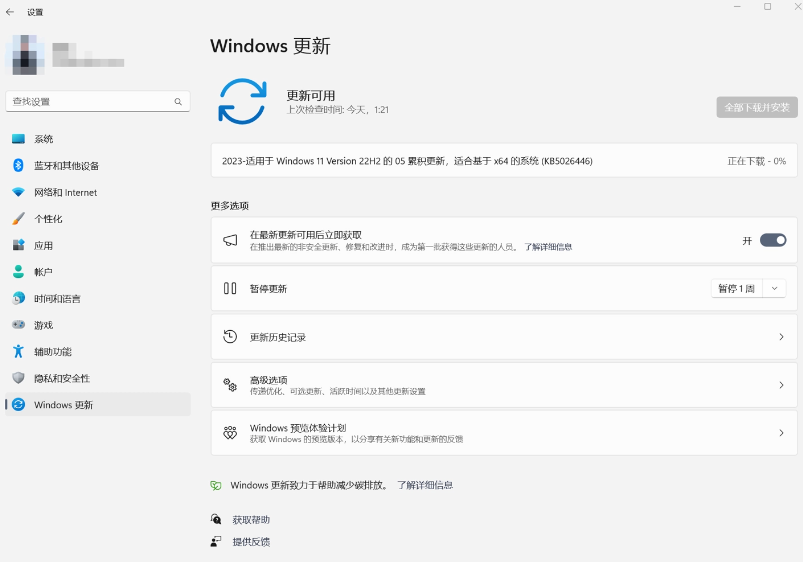The image size is (803, 569).
Task: Click the shield icon for 隐私和安全性
Action: (18, 378)
